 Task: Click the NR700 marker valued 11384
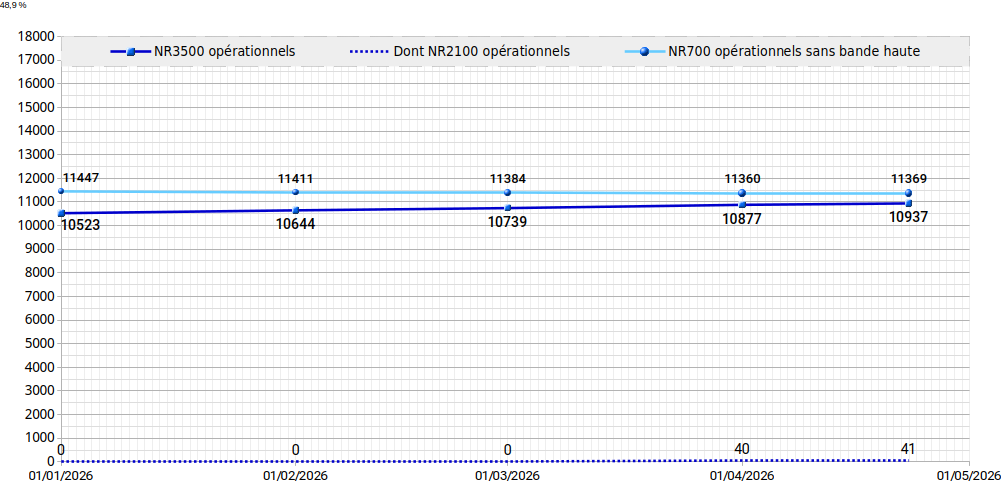pyautogui.click(x=508, y=193)
